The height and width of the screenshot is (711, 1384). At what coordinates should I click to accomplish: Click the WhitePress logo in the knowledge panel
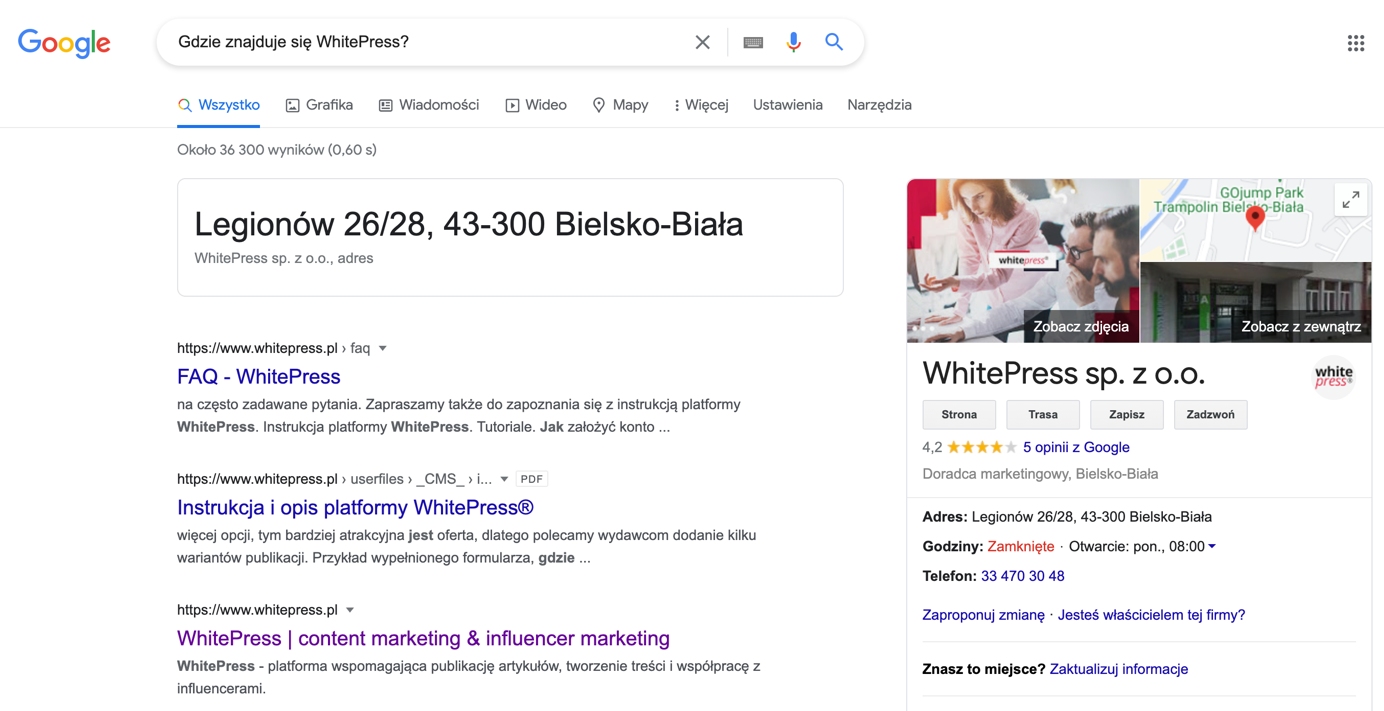(1333, 377)
